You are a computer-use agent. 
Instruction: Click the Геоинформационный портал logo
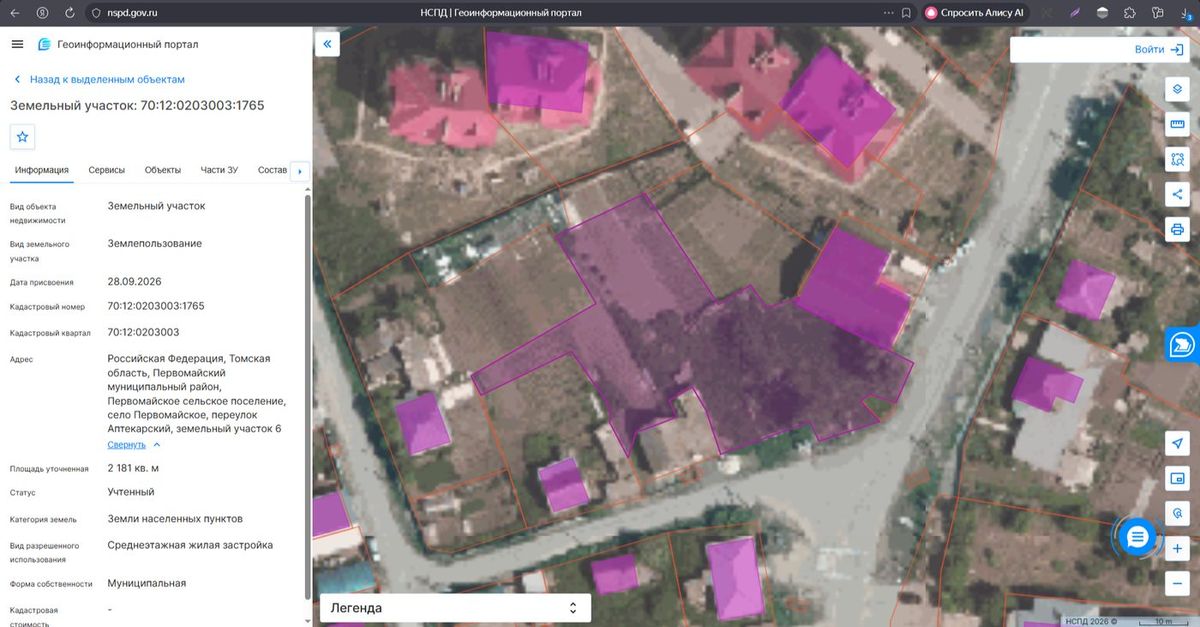coord(118,44)
